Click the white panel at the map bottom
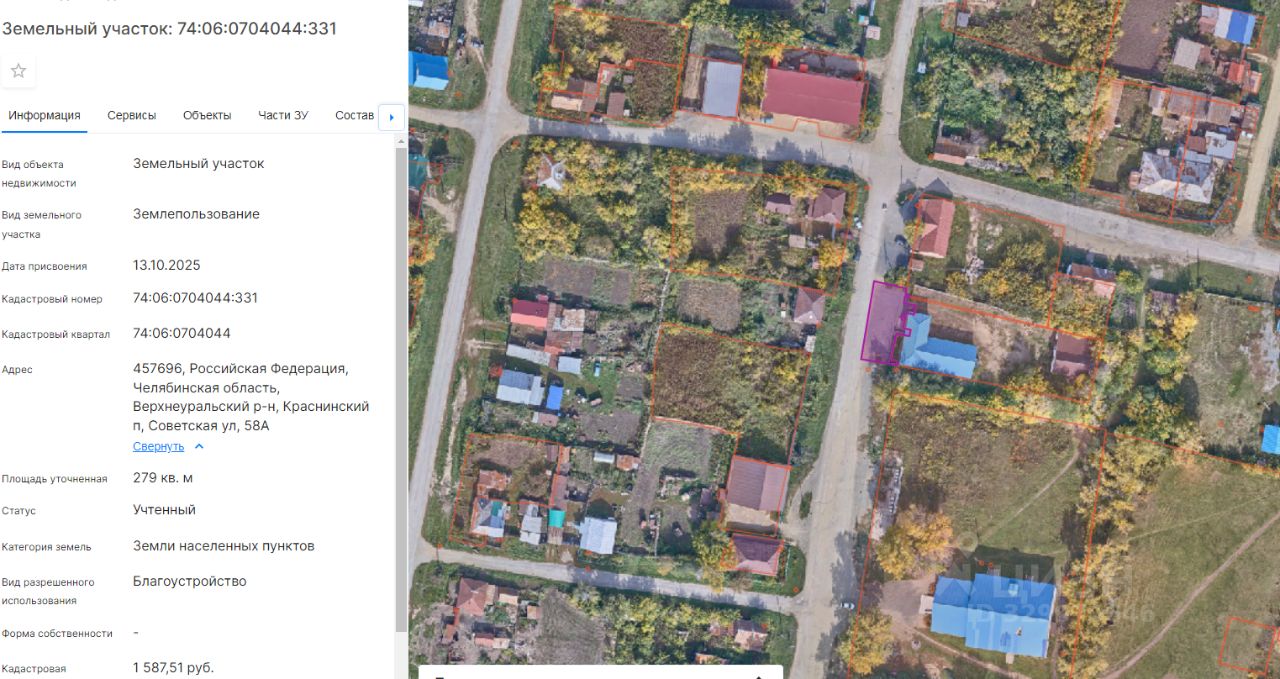Viewport: 1280px width, 679px height. (x=600, y=672)
